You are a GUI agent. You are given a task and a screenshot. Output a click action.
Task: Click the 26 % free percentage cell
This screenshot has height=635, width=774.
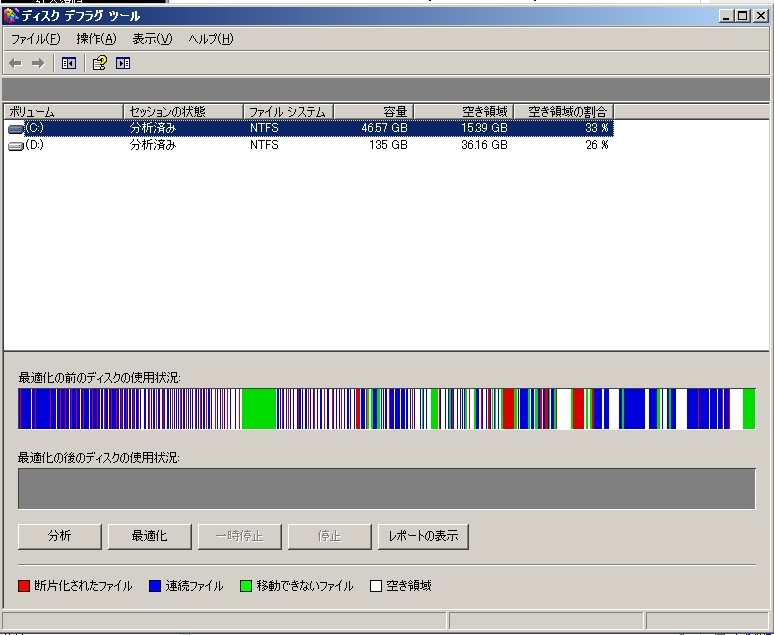click(x=597, y=145)
